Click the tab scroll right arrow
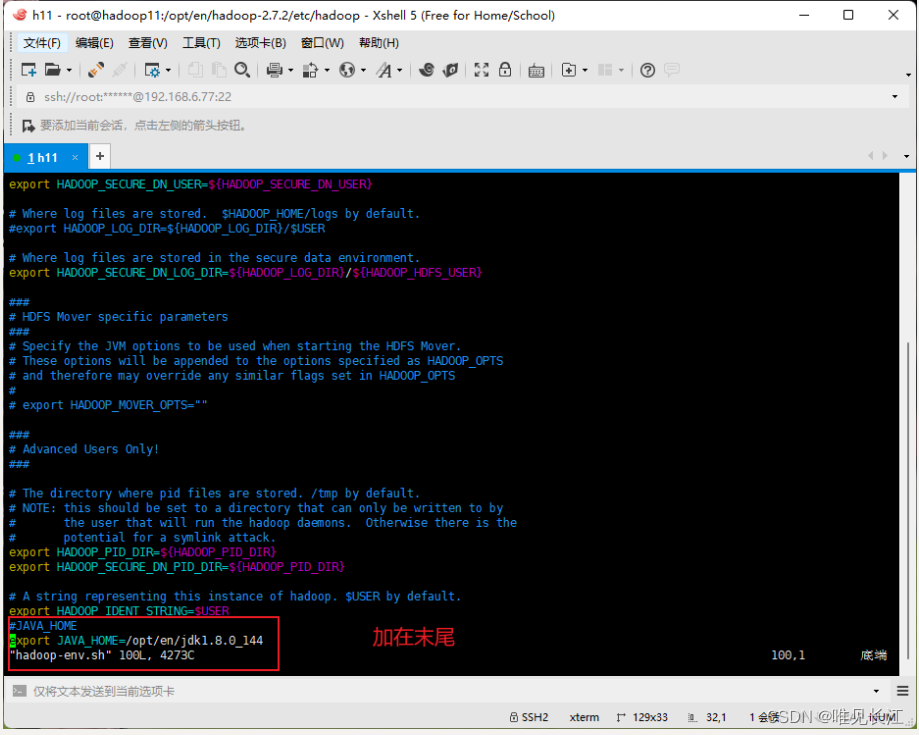This screenshot has width=919, height=735. click(884, 156)
